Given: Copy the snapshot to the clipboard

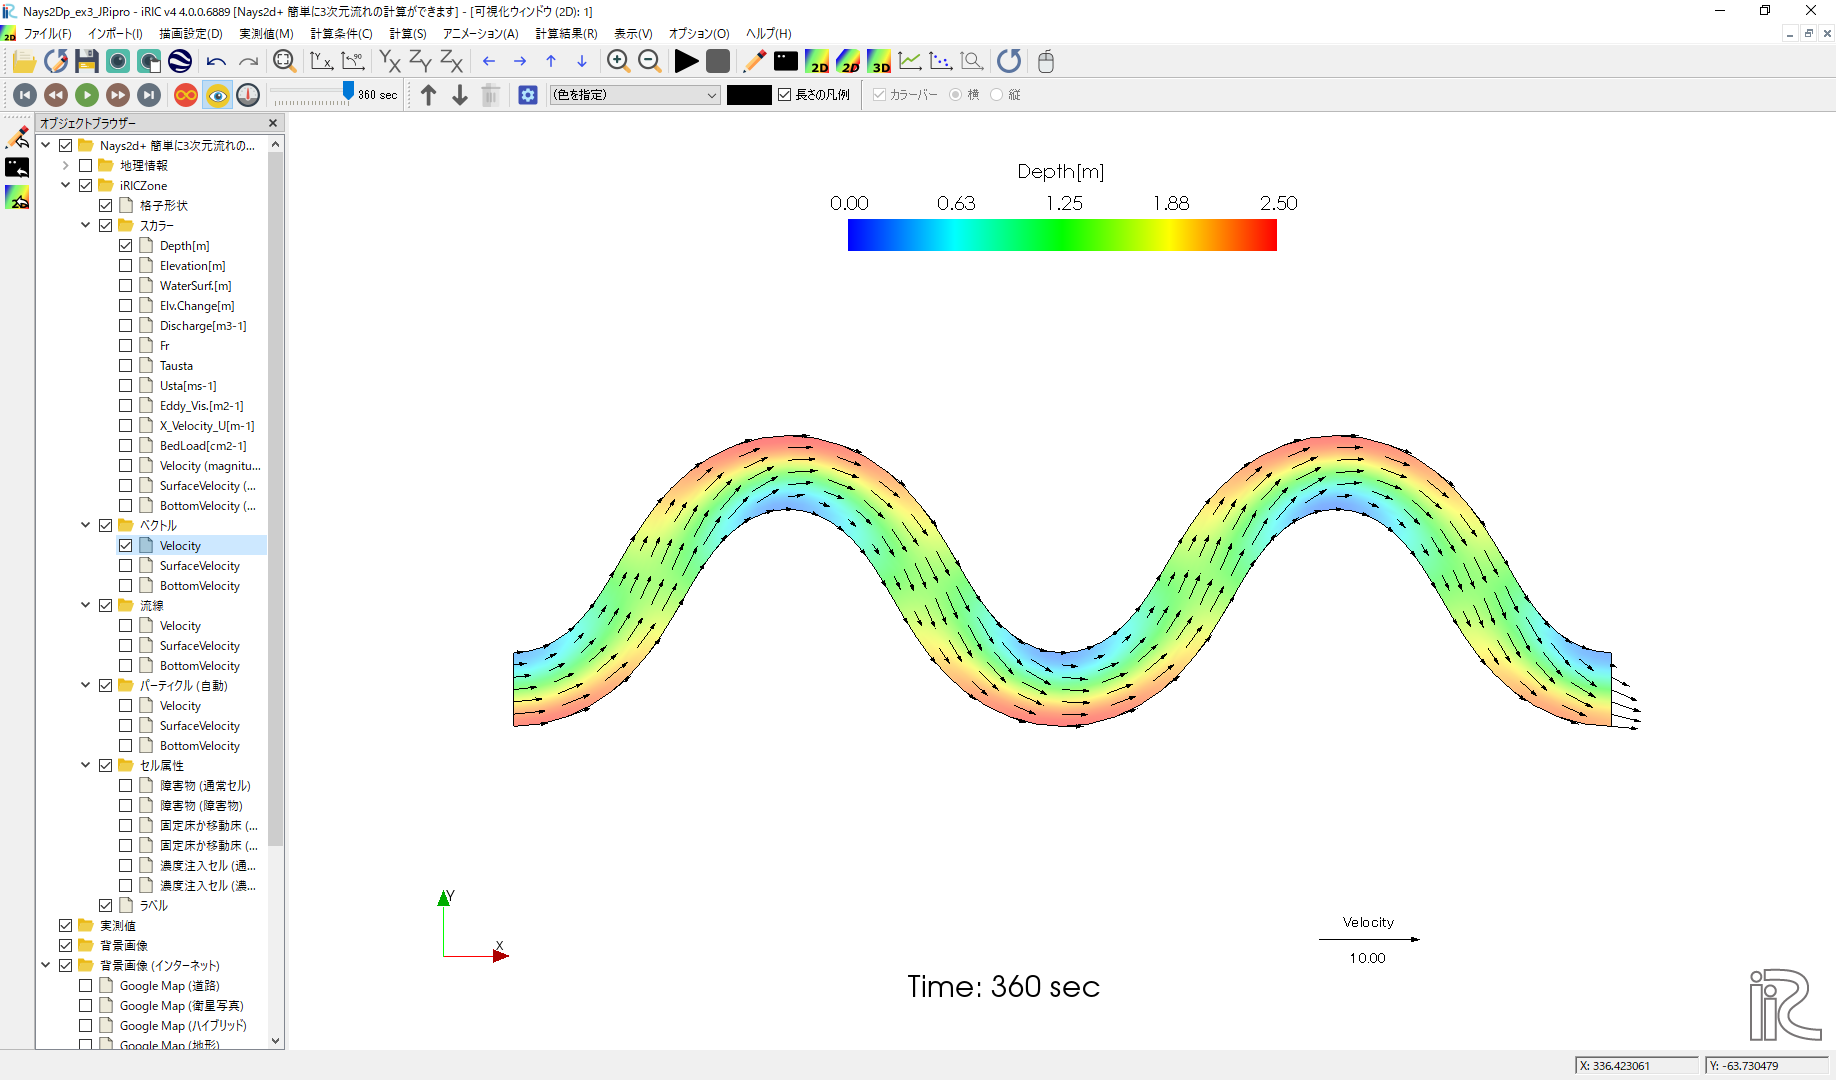Looking at the screenshot, I should pyautogui.click(x=149, y=62).
